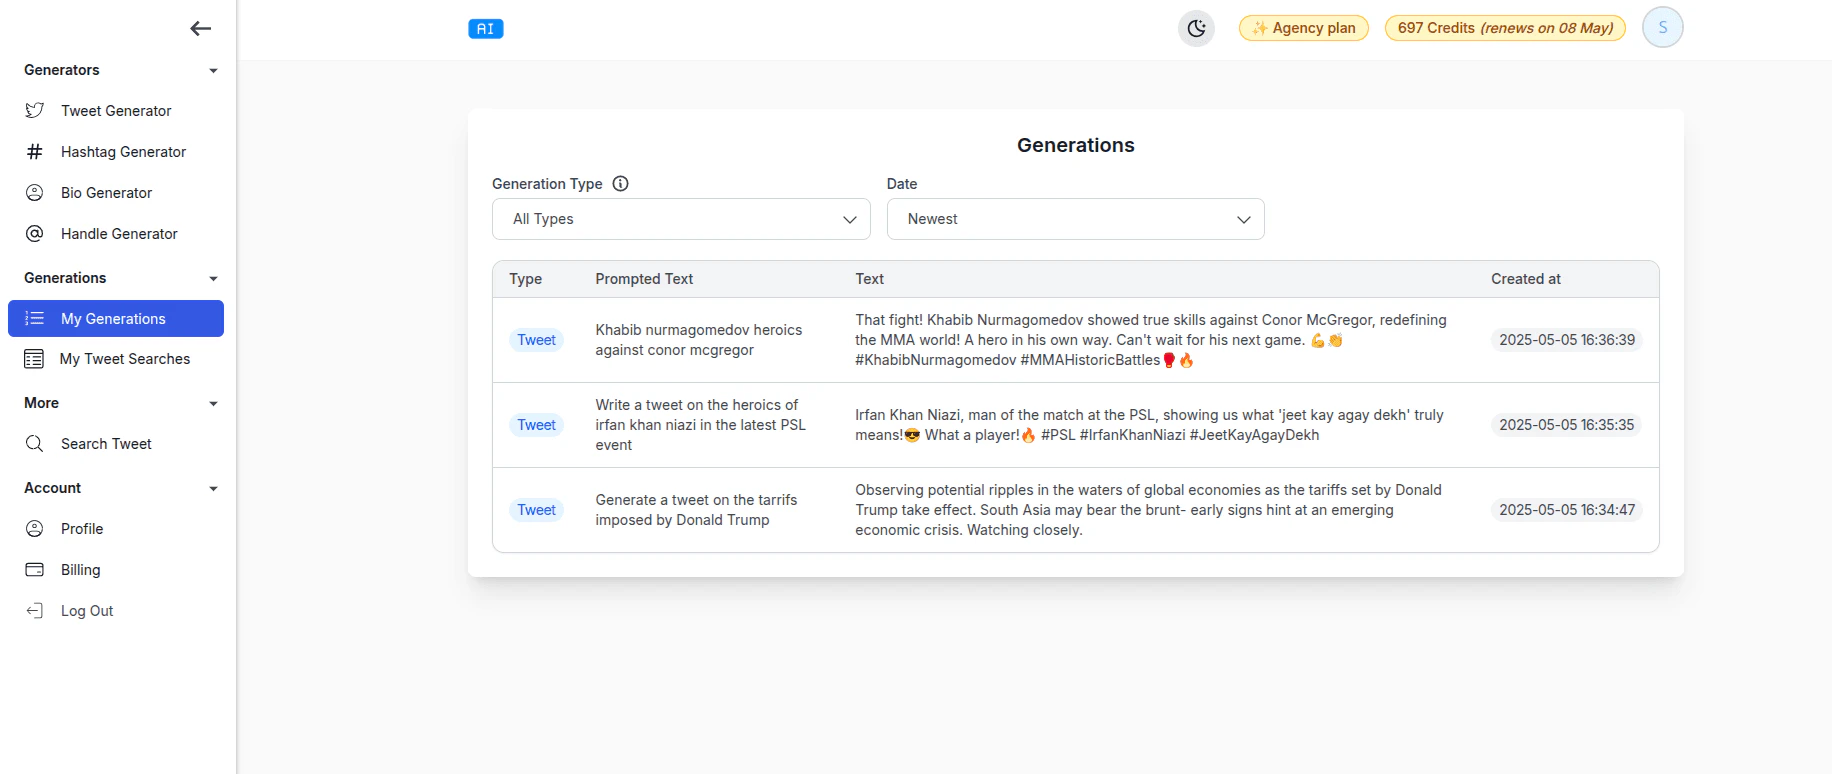Viewport: 1832px width, 774px height.
Task: Open Handle Generator page
Action: (116, 234)
